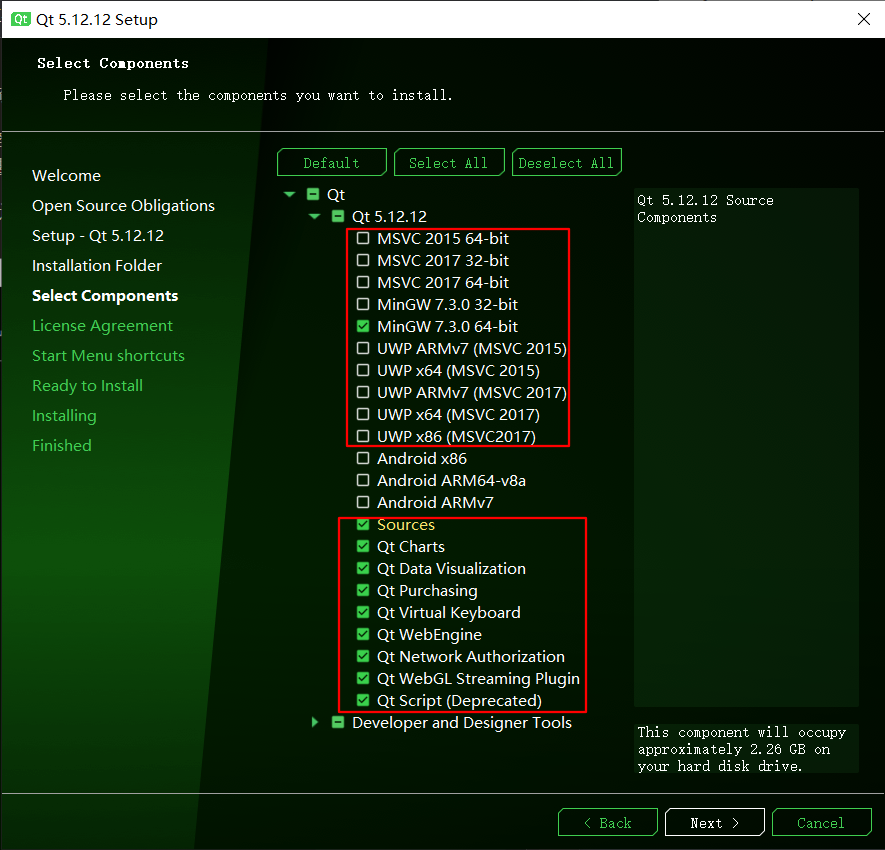Check MinGW 7.3.0 32-bit checkbox

pos(363,304)
